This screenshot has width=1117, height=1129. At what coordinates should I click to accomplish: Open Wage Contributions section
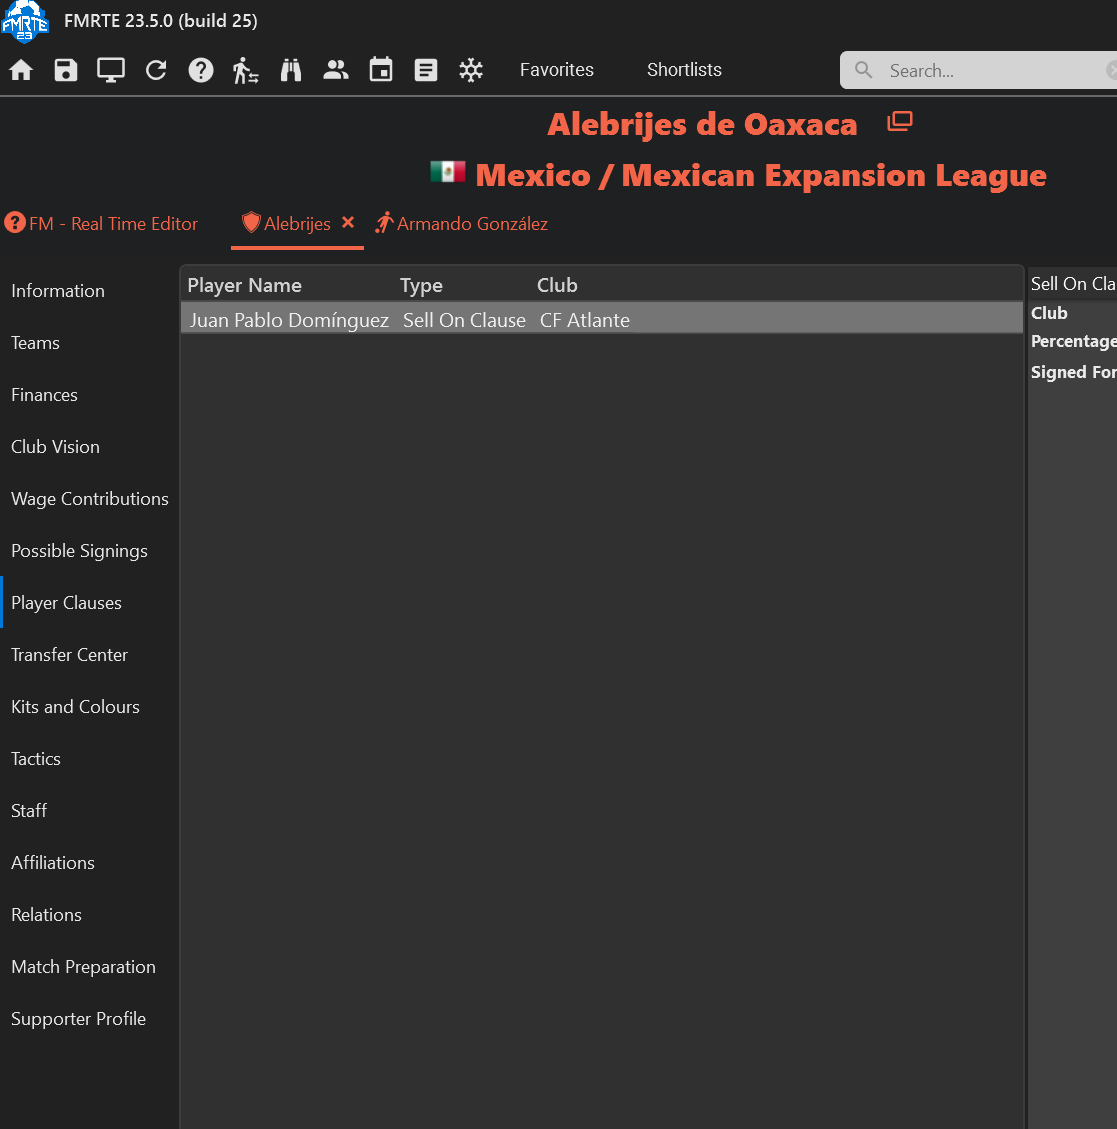[x=90, y=499]
